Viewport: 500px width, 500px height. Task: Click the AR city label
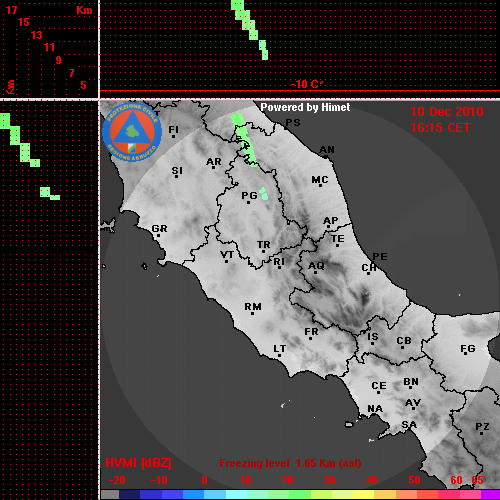pos(214,162)
